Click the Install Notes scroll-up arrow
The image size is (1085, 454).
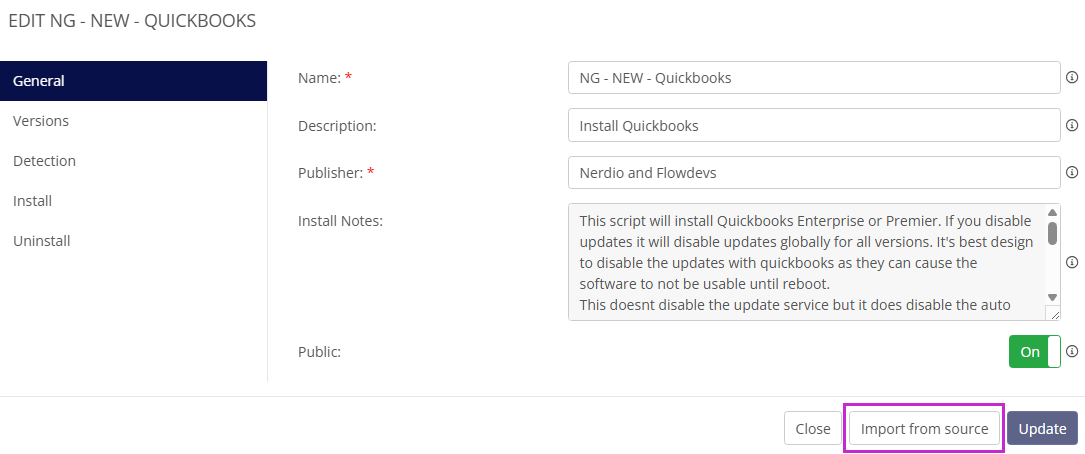tap(1052, 212)
